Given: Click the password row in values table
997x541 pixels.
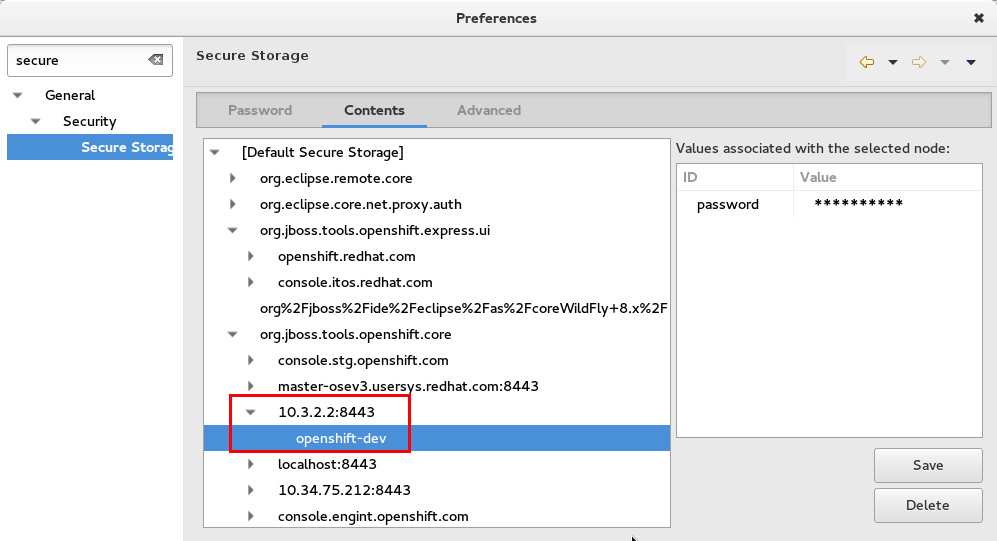Looking at the screenshot, I should click(x=728, y=205).
